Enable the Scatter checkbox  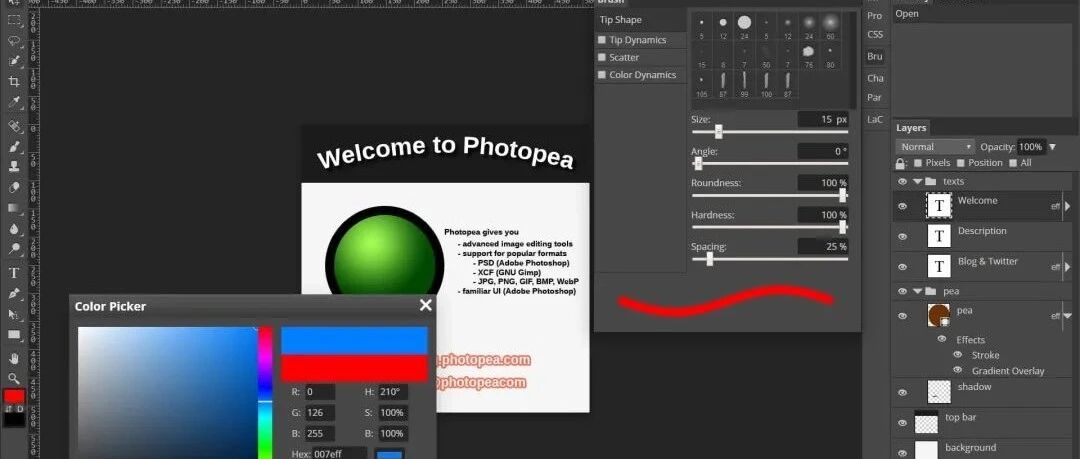pyautogui.click(x=602, y=57)
